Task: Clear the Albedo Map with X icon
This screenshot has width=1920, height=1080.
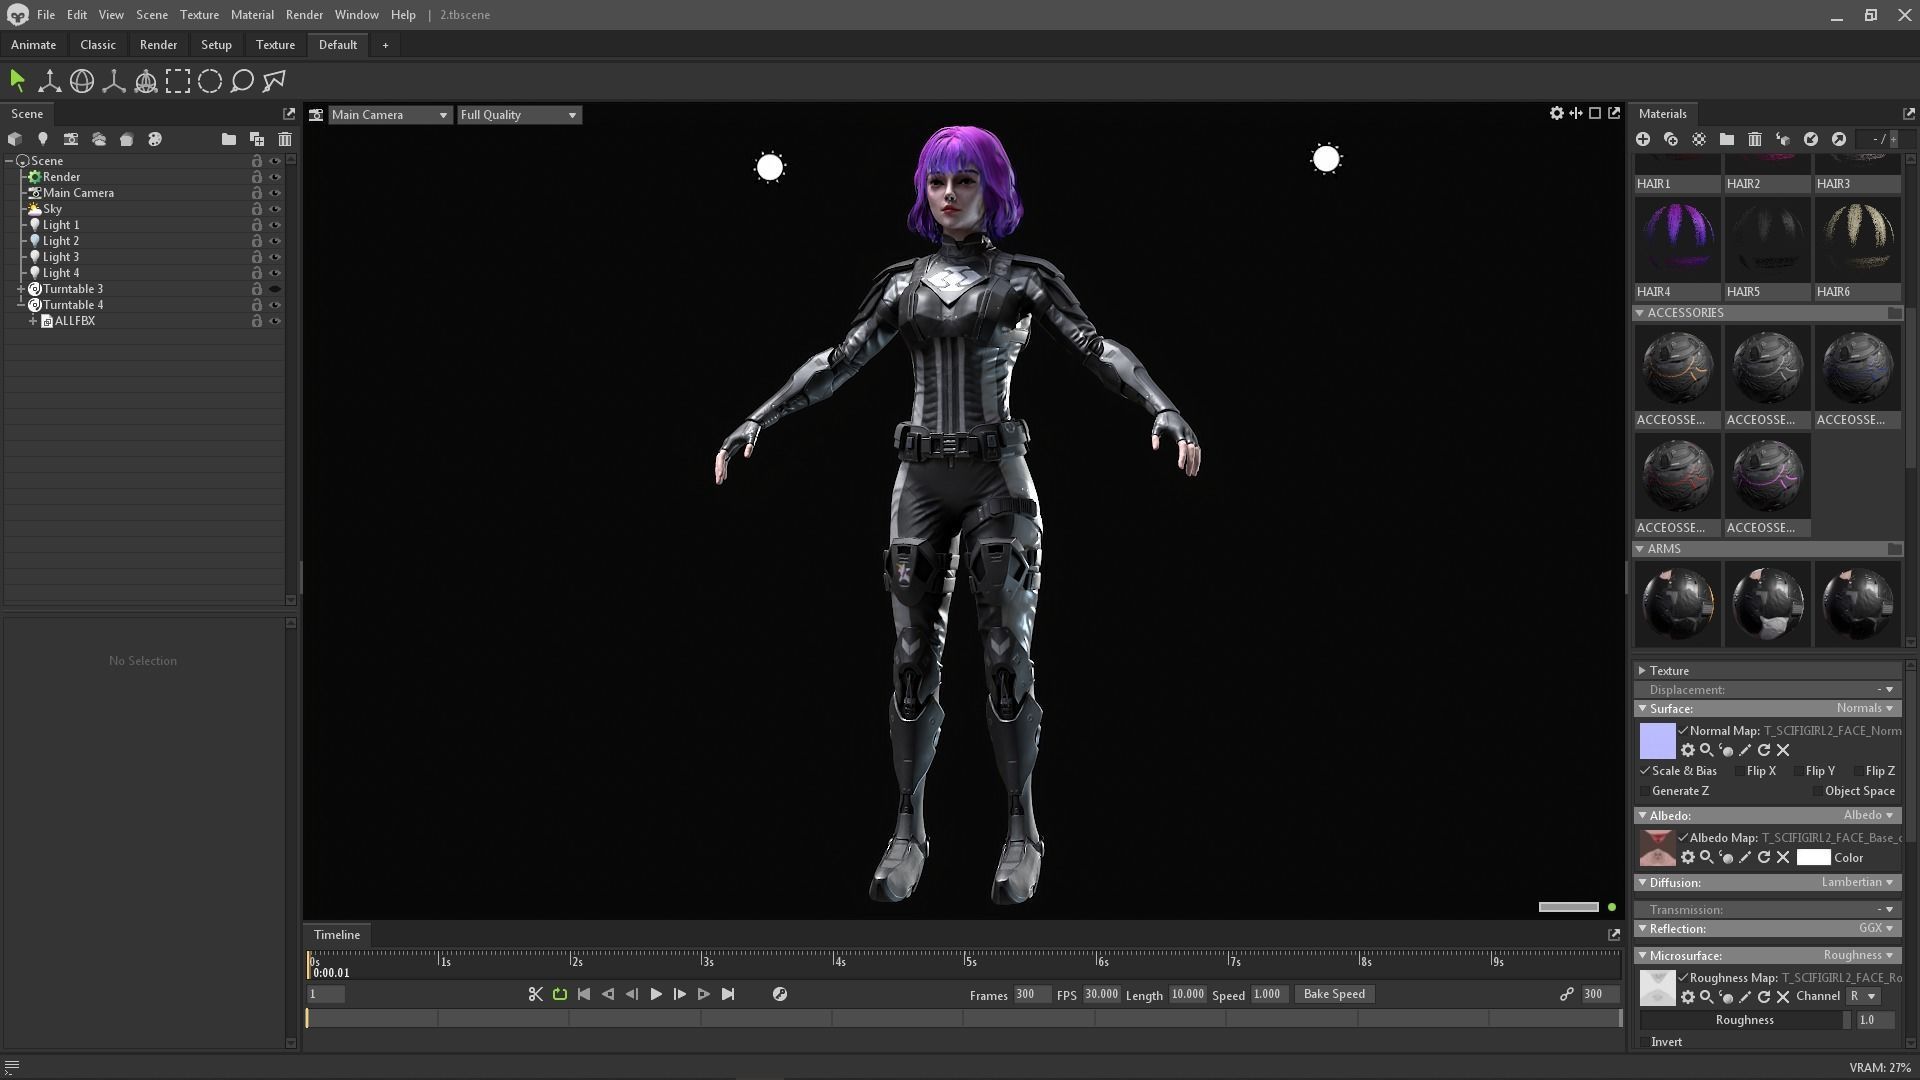Action: (1783, 857)
